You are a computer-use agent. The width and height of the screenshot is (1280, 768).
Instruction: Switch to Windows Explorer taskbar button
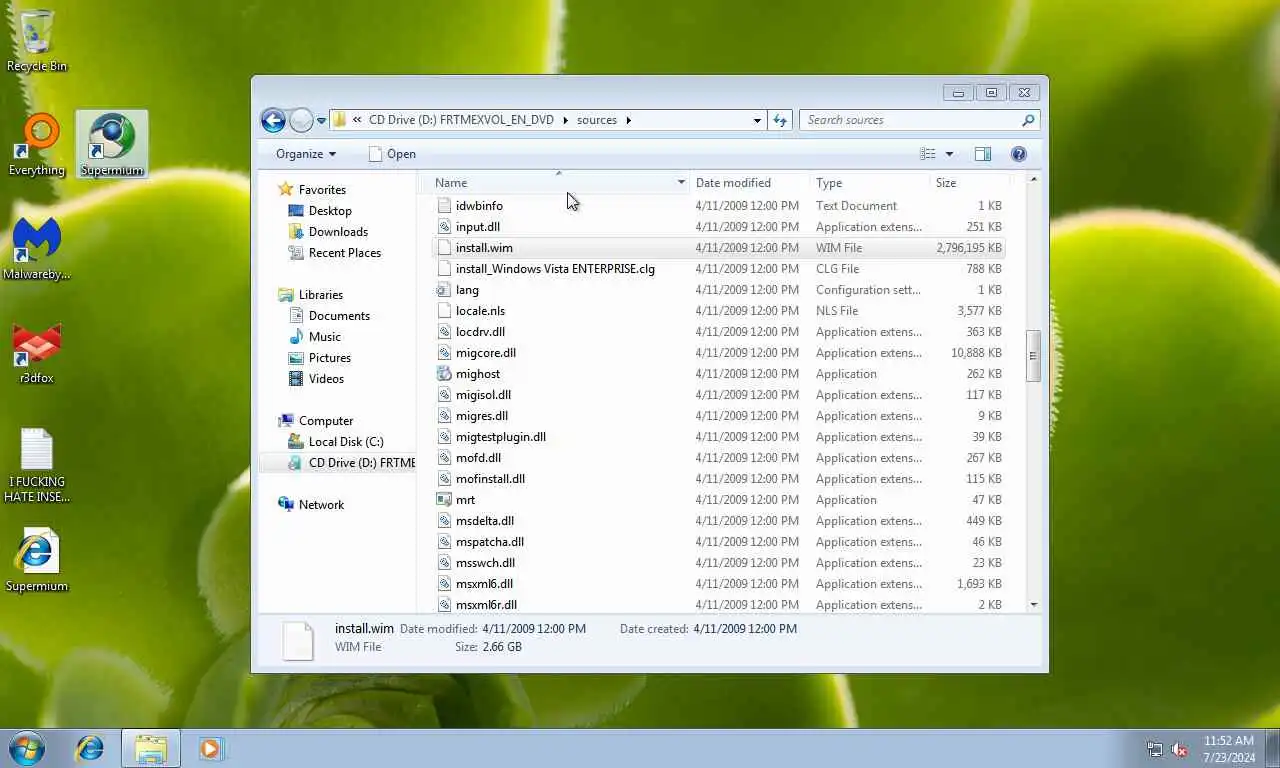pos(151,748)
